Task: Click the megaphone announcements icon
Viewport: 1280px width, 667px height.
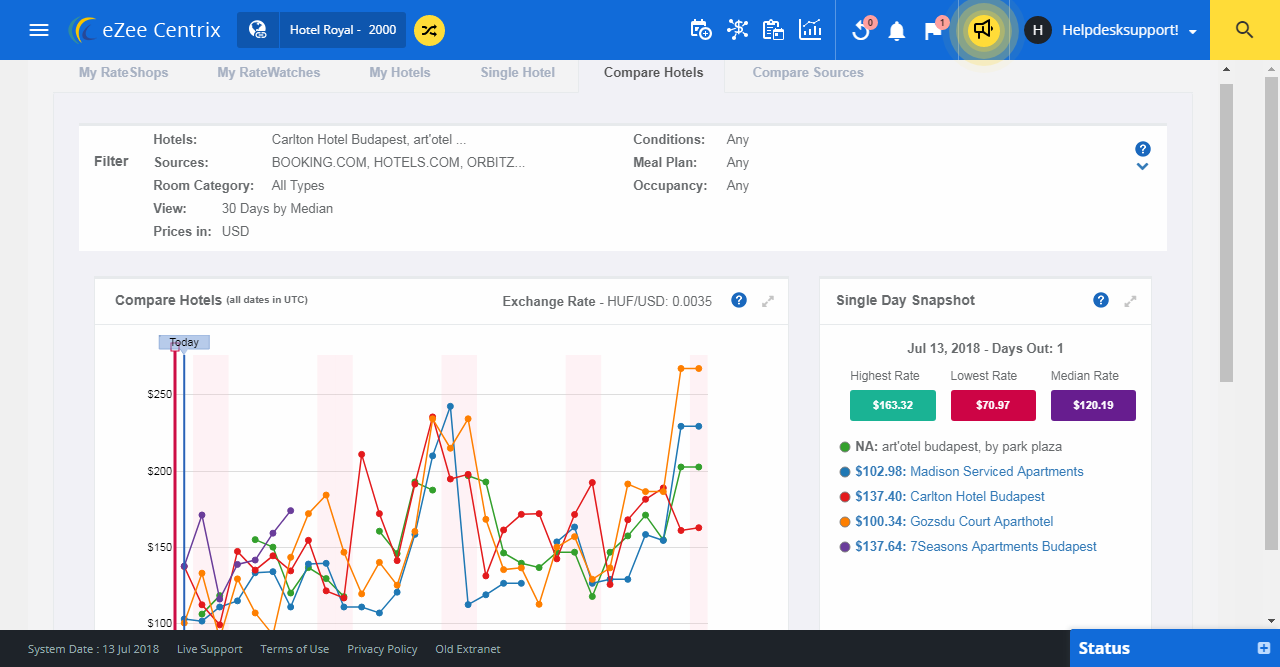Action: 983,30
